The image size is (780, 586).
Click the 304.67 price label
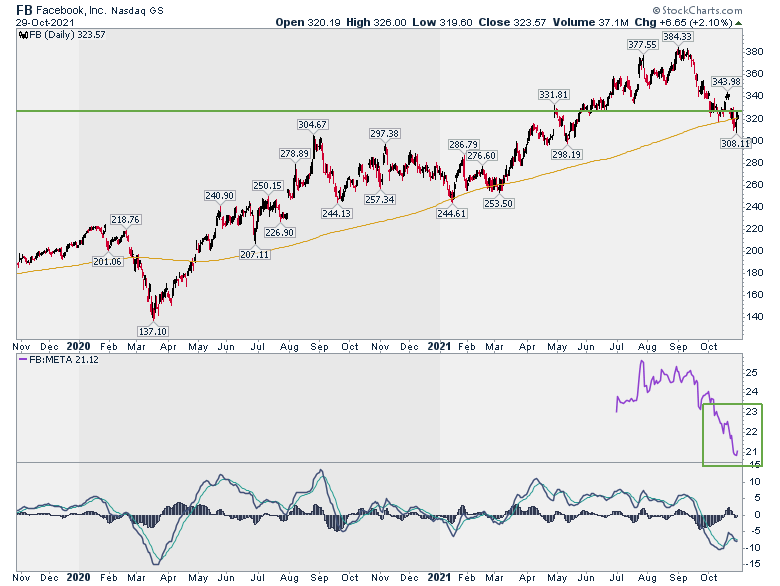pos(312,124)
